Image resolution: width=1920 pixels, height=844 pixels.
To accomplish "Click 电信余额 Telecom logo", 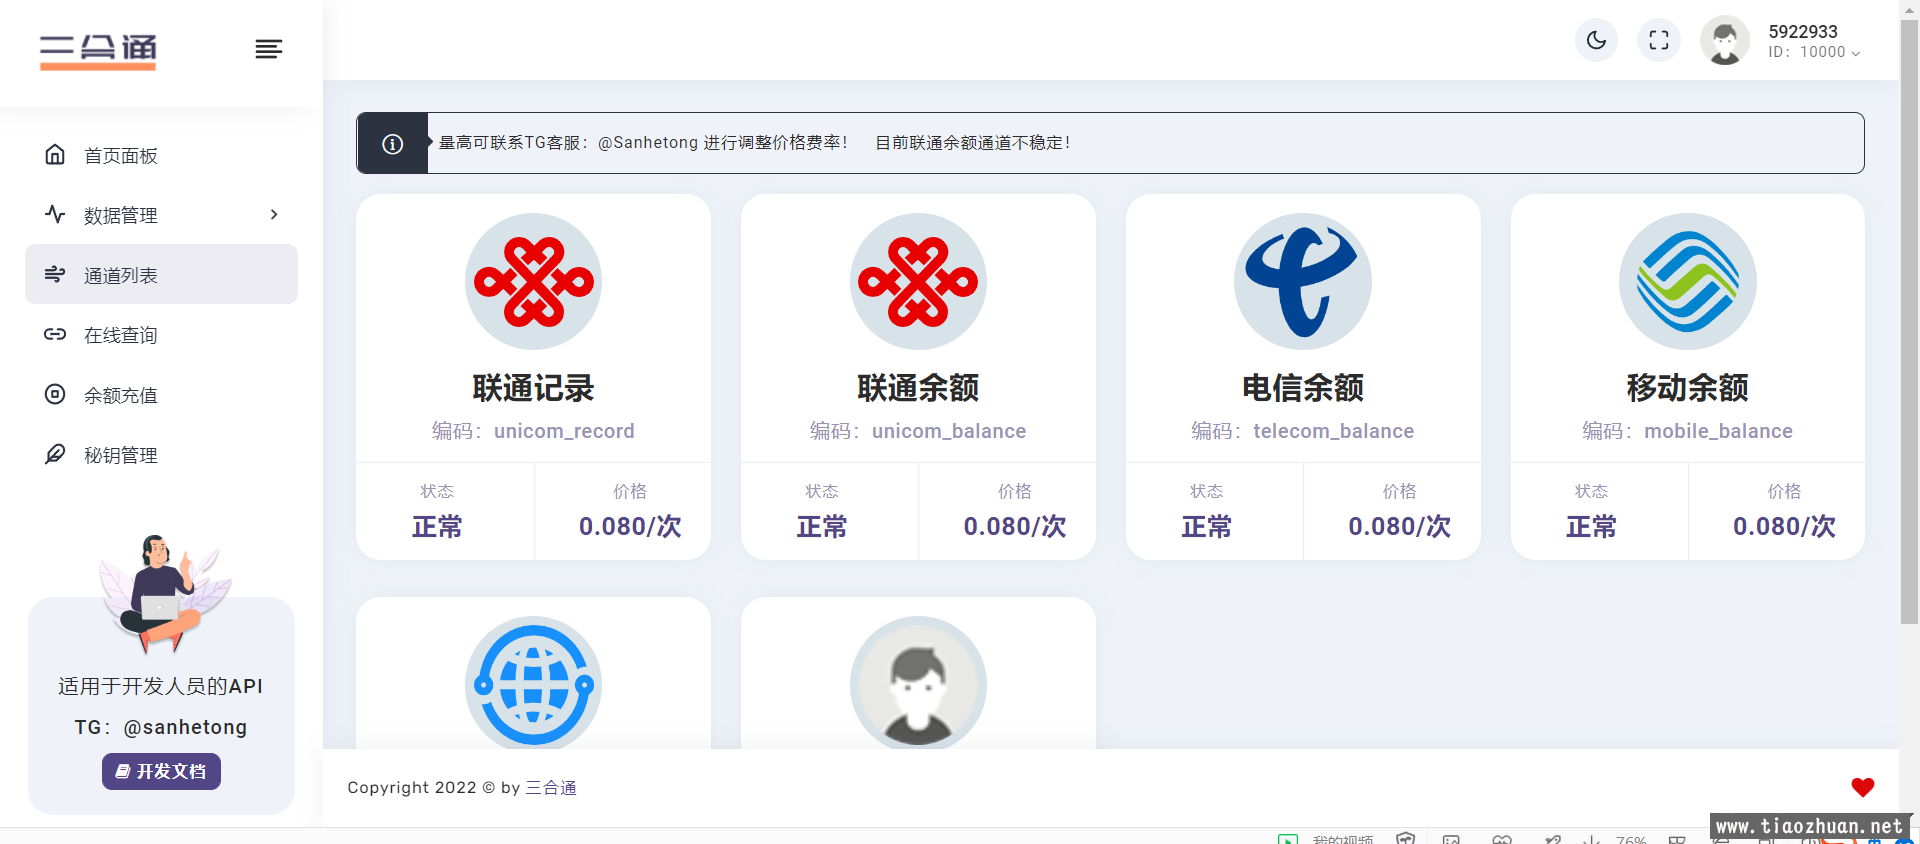I will (1303, 282).
